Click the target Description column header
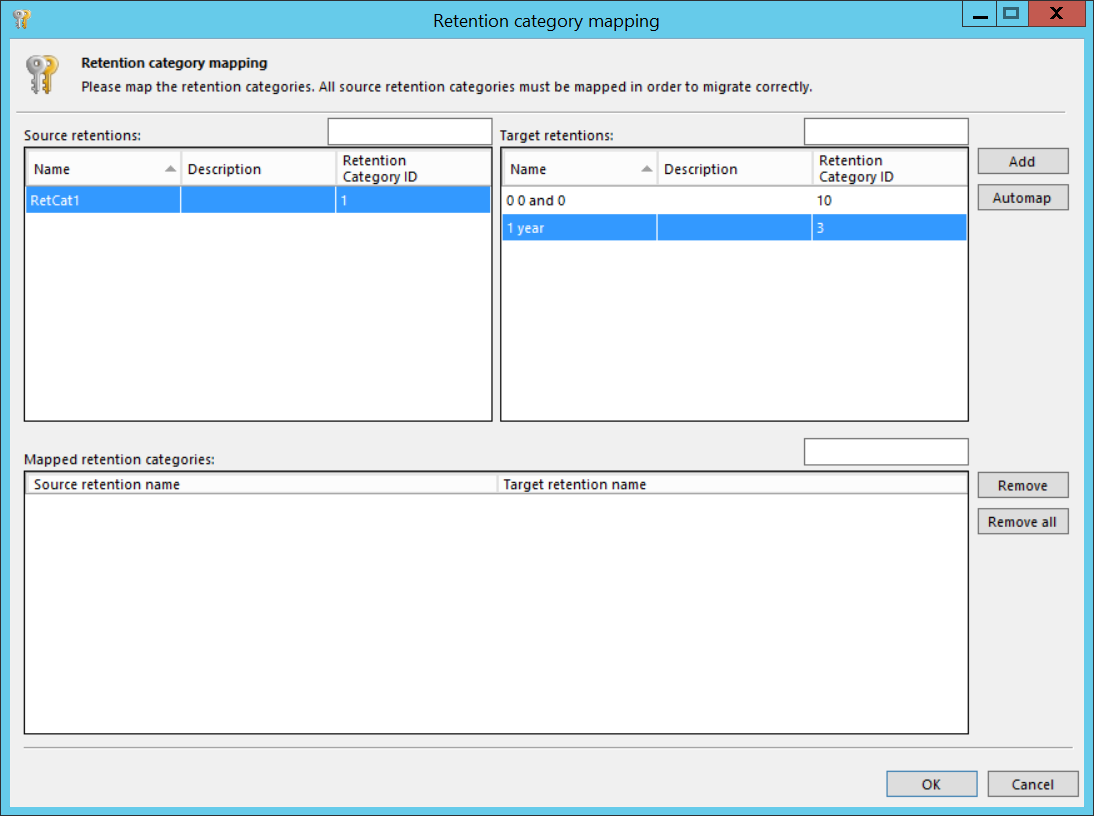Image resolution: width=1094 pixels, height=816 pixels. pos(734,169)
